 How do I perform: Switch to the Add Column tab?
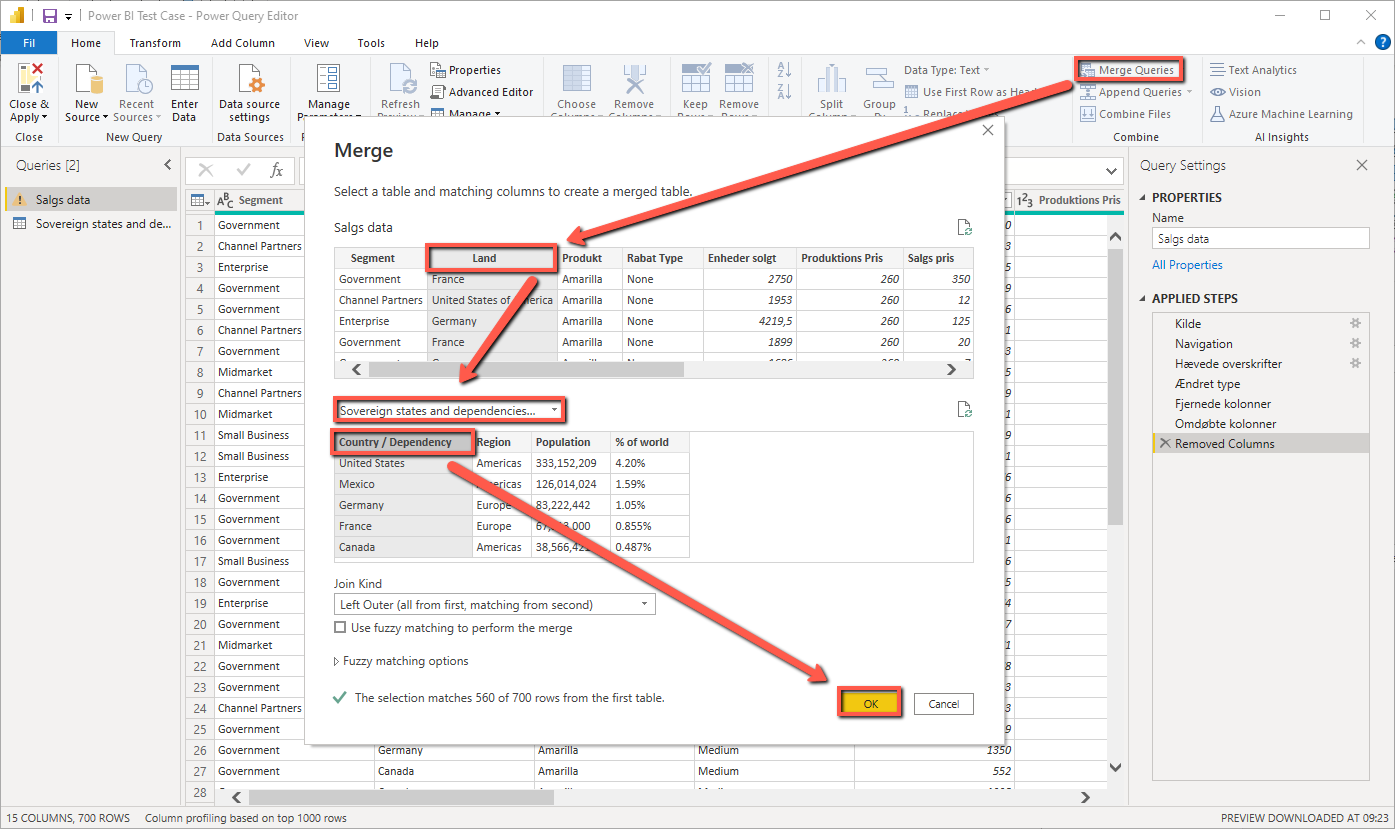pyautogui.click(x=243, y=43)
